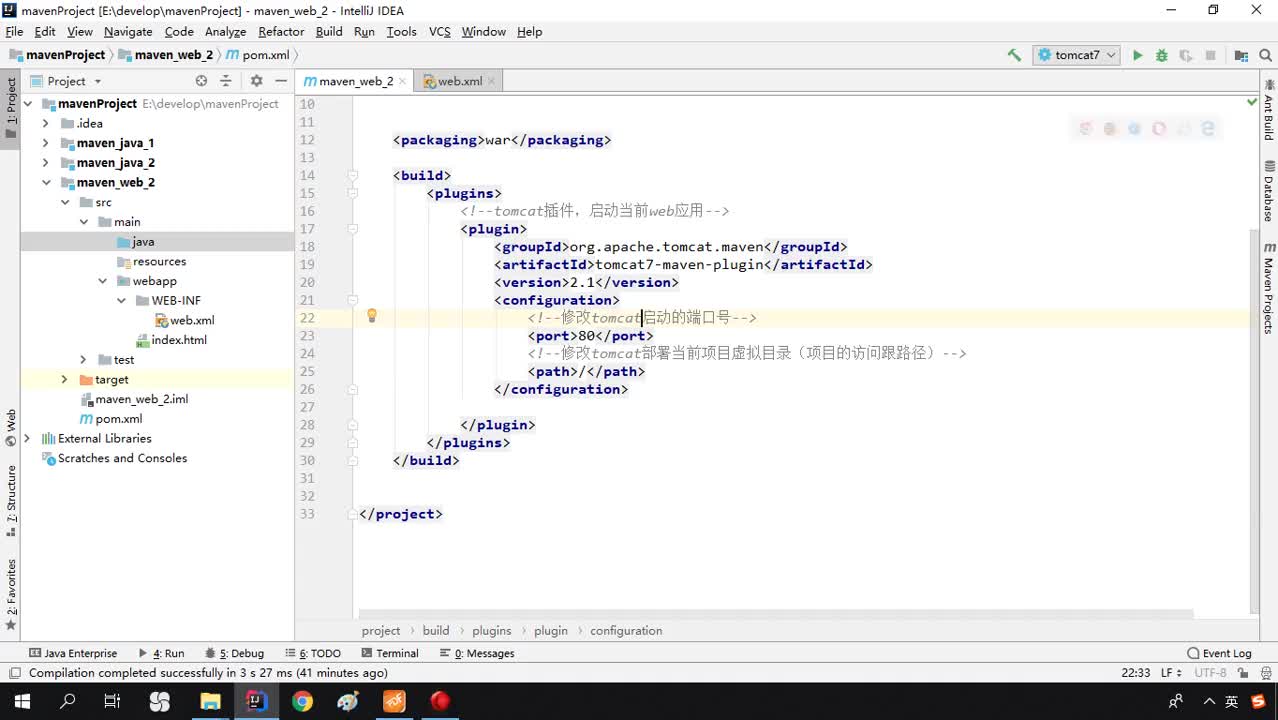Click UTF-8 encoding in status bar
The height and width of the screenshot is (720, 1278).
(1210, 673)
